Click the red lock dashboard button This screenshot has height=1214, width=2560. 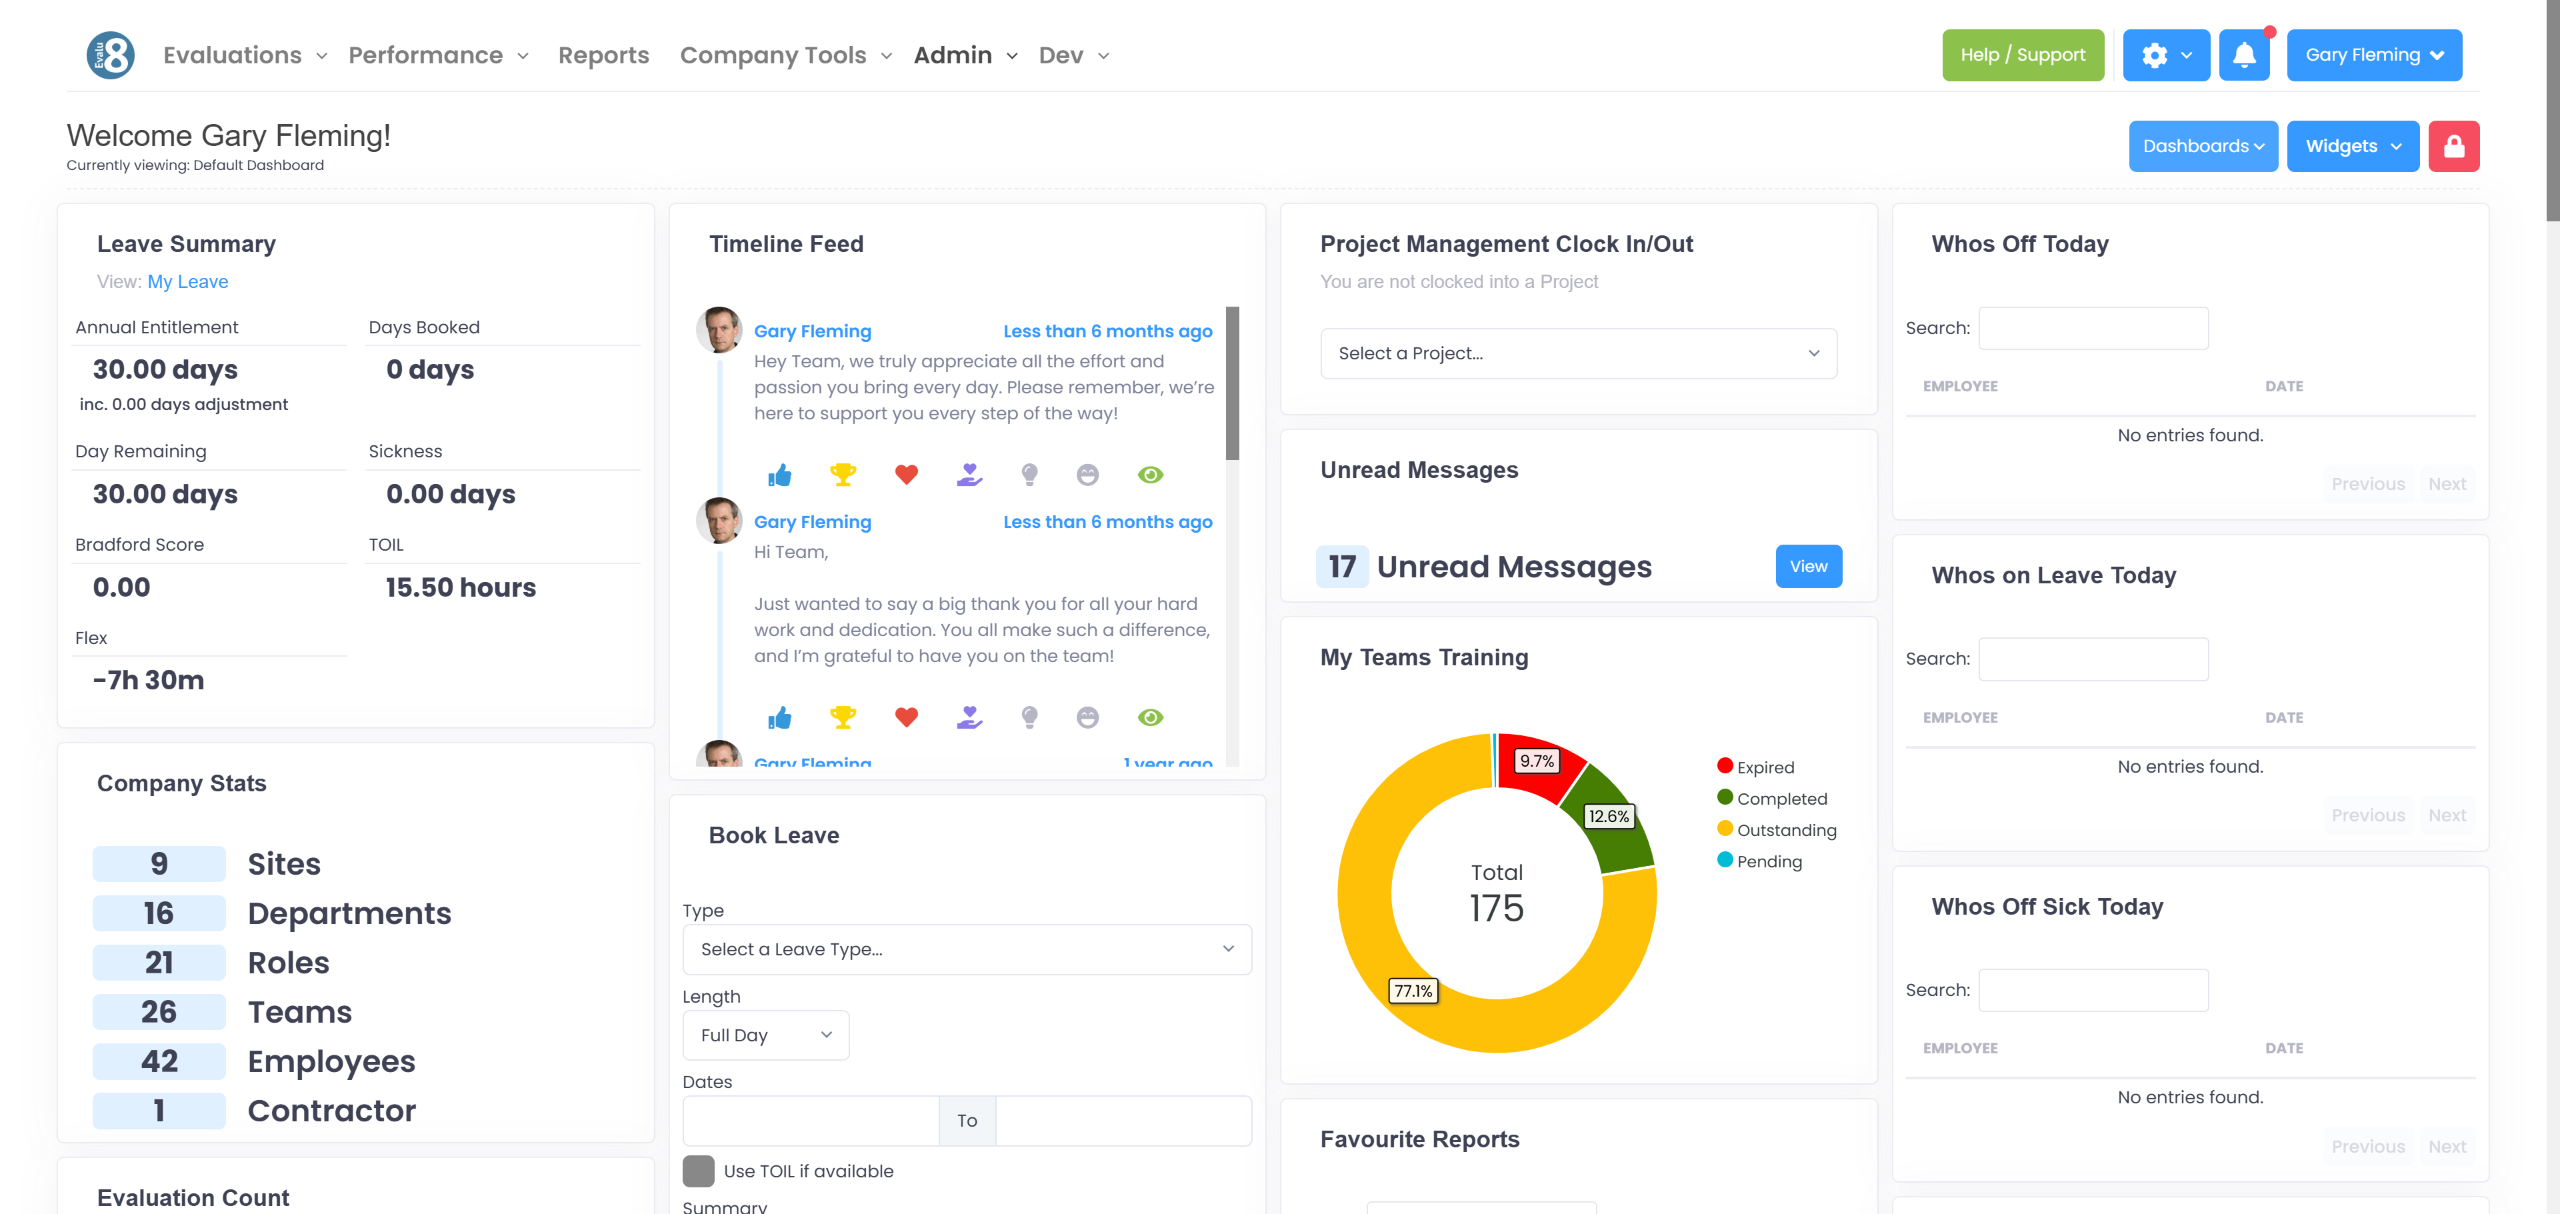2454,146
